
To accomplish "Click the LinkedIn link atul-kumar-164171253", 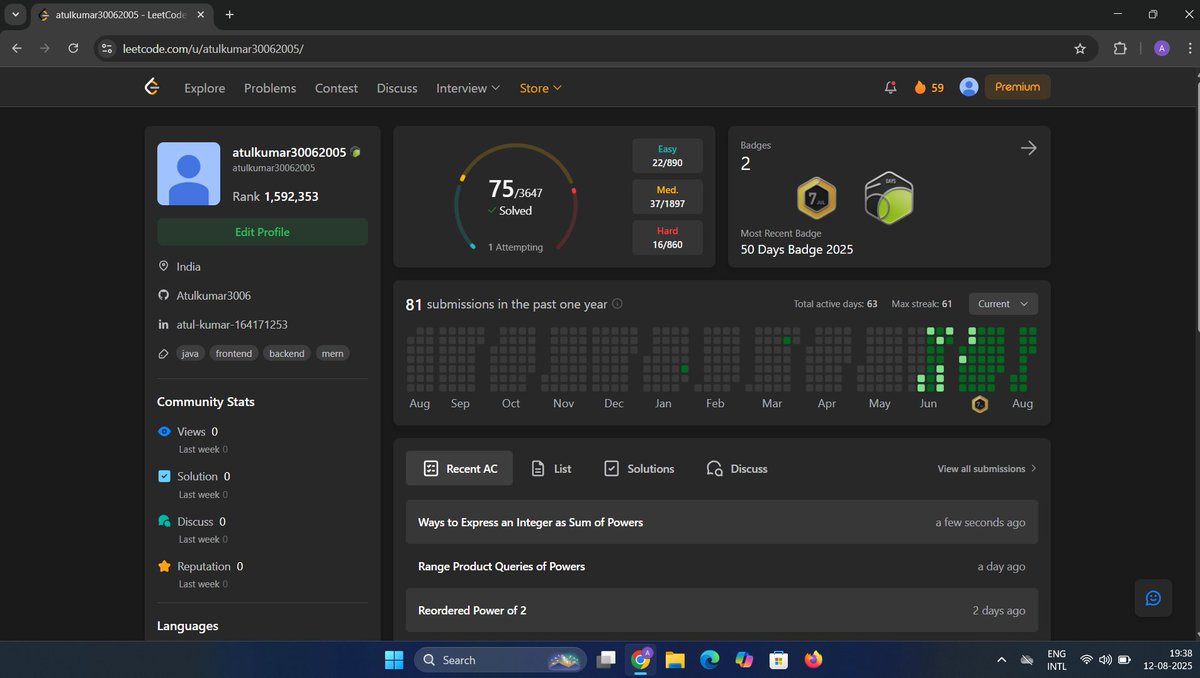I will (x=232, y=325).
